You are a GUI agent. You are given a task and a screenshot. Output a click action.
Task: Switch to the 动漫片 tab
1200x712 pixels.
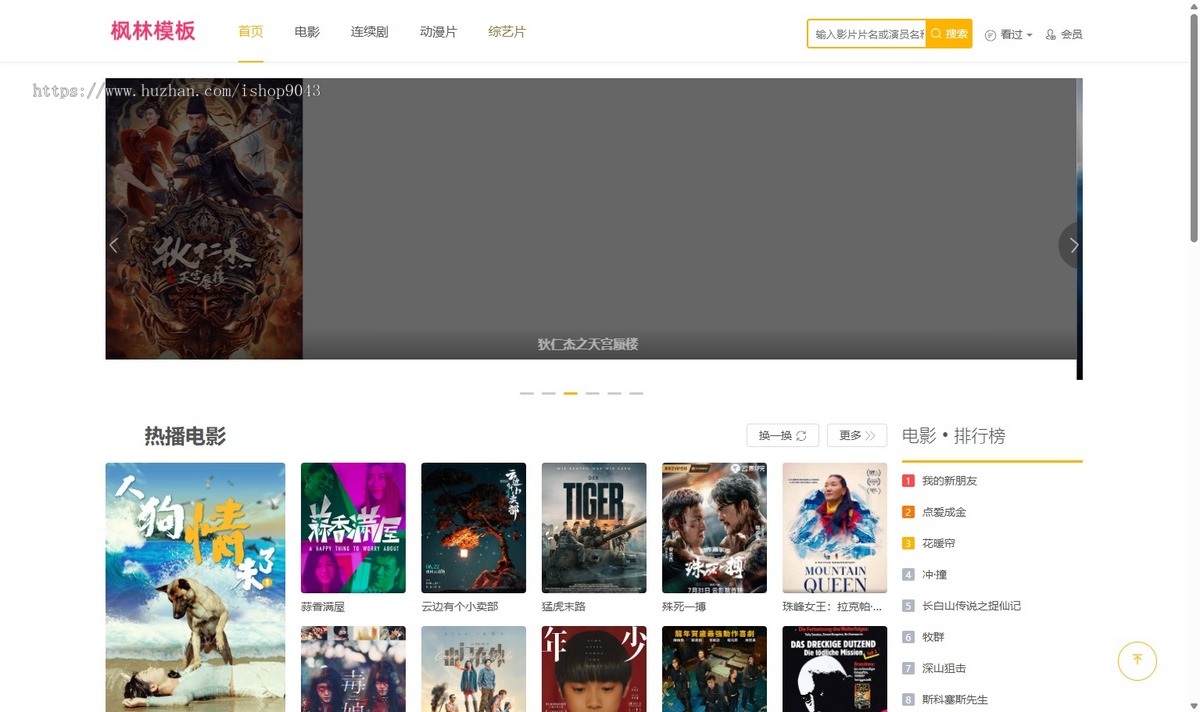(x=438, y=32)
